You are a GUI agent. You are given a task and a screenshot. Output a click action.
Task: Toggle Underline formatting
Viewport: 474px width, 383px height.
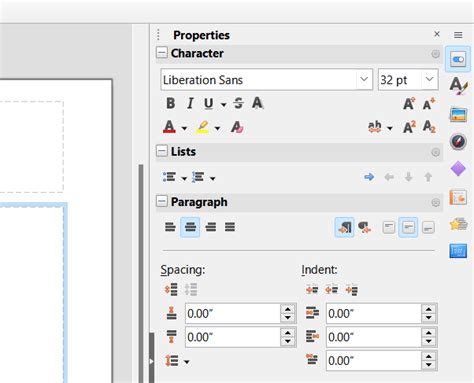209,103
